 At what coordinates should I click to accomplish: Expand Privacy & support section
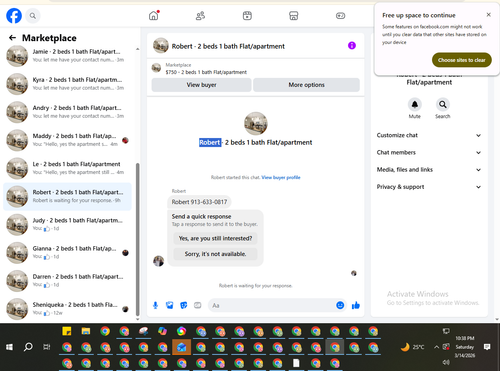[x=429, y=187]
